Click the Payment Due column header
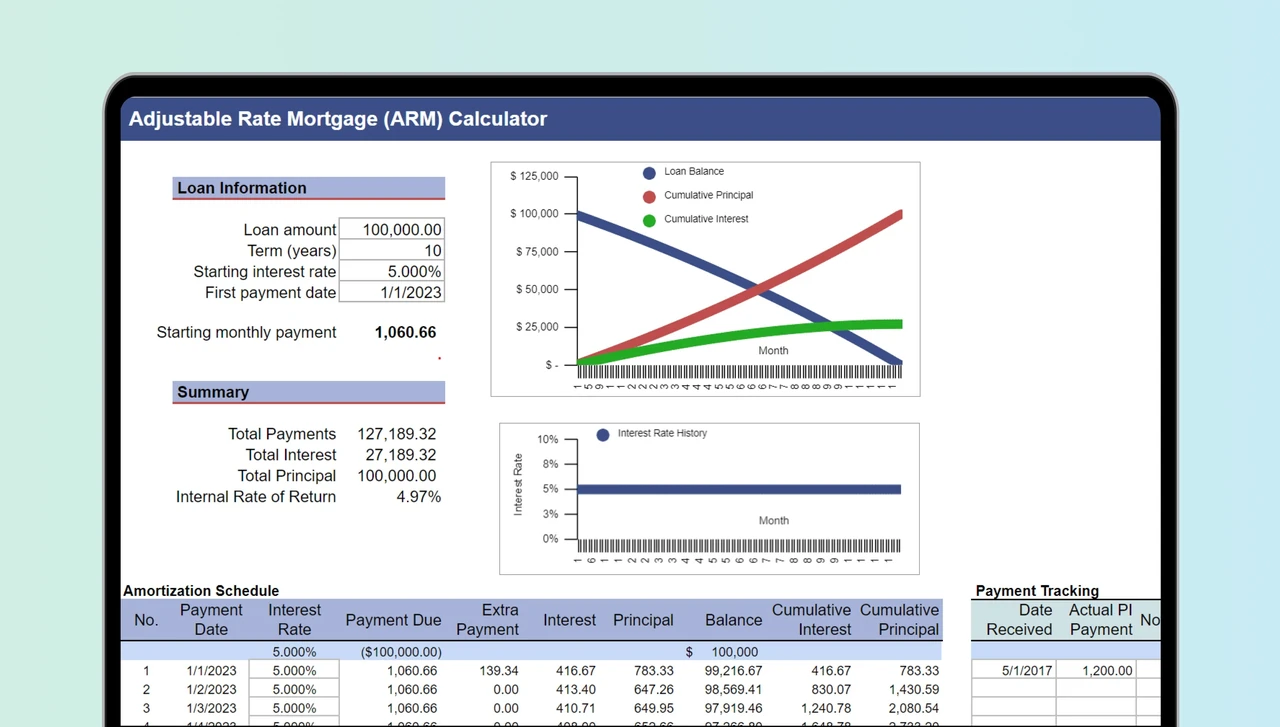This screenshot has height=727, width=1280. (393, 620)
